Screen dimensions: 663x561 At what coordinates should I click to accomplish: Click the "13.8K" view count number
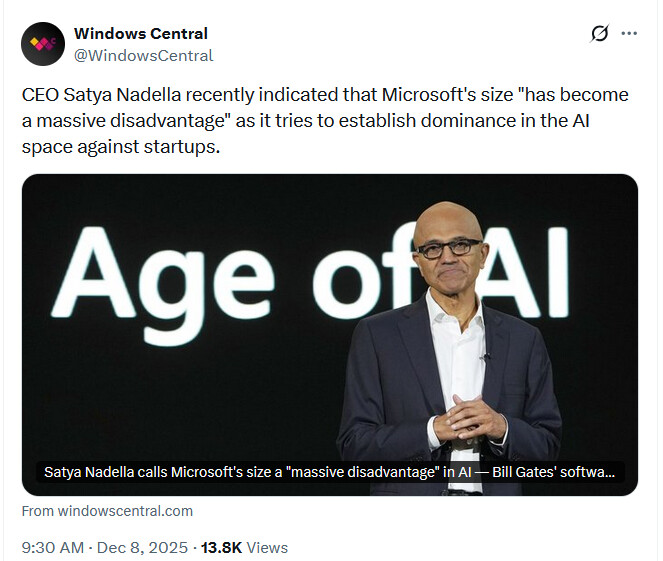221,547
